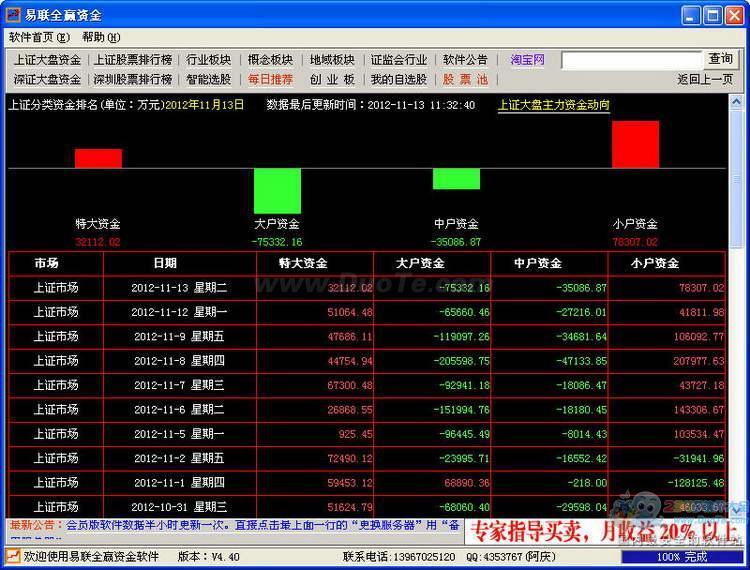This screenshot has width=750, height=570.
Task: Click the 中户资金 column header
Action: click(538, 263)
